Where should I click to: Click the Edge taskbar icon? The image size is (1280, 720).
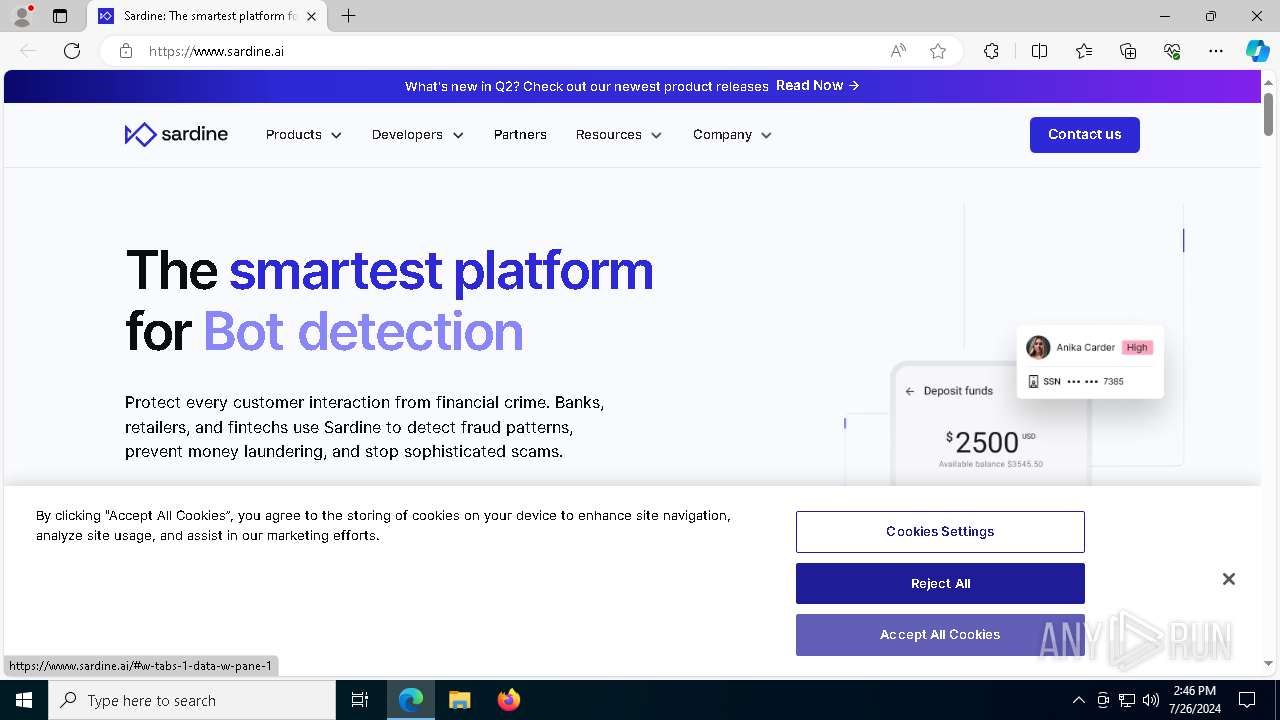[411, 700]
